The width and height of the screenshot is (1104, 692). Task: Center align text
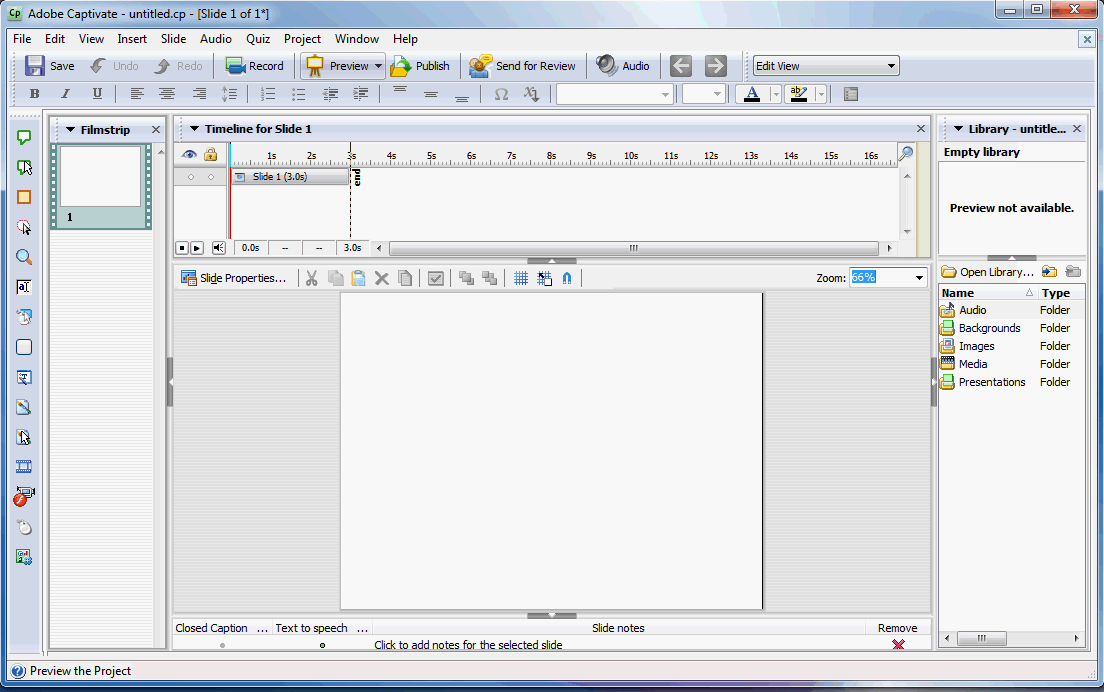[x=167, y=94]
